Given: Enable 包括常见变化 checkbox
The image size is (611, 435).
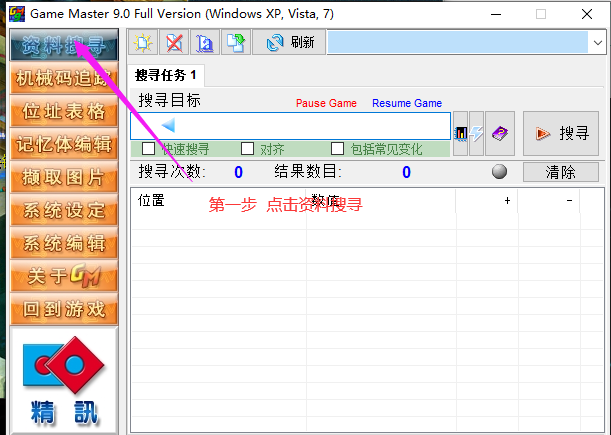Looking at the screenshot, I should tap(337, 149).
